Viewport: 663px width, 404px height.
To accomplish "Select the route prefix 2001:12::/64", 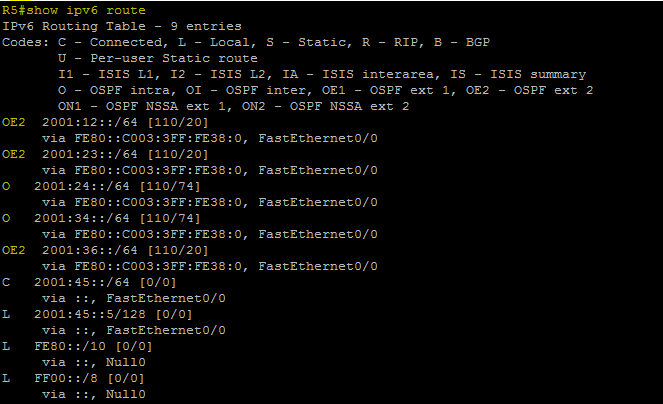I will (x=90, y=122).
